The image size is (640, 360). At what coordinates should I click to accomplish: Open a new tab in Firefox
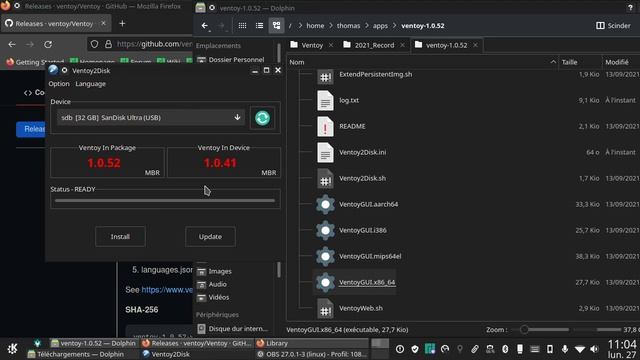pos(122,24)
